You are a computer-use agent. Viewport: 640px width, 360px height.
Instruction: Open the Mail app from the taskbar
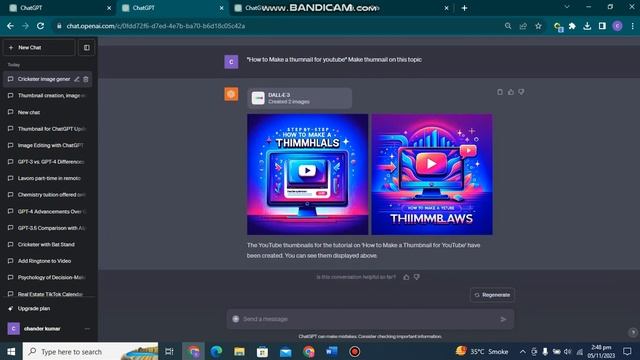click(286, 351)
